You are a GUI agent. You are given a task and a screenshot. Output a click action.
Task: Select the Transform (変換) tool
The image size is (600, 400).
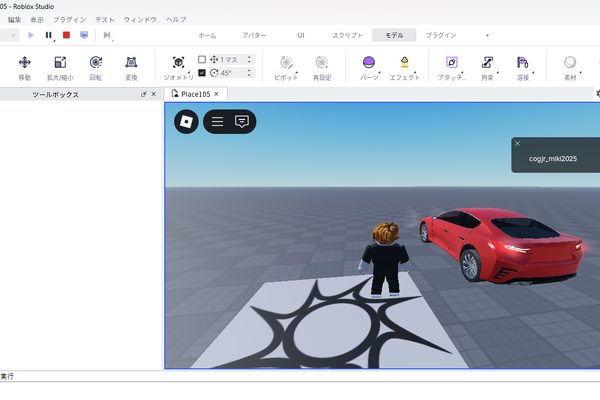[x=131, y=67]
